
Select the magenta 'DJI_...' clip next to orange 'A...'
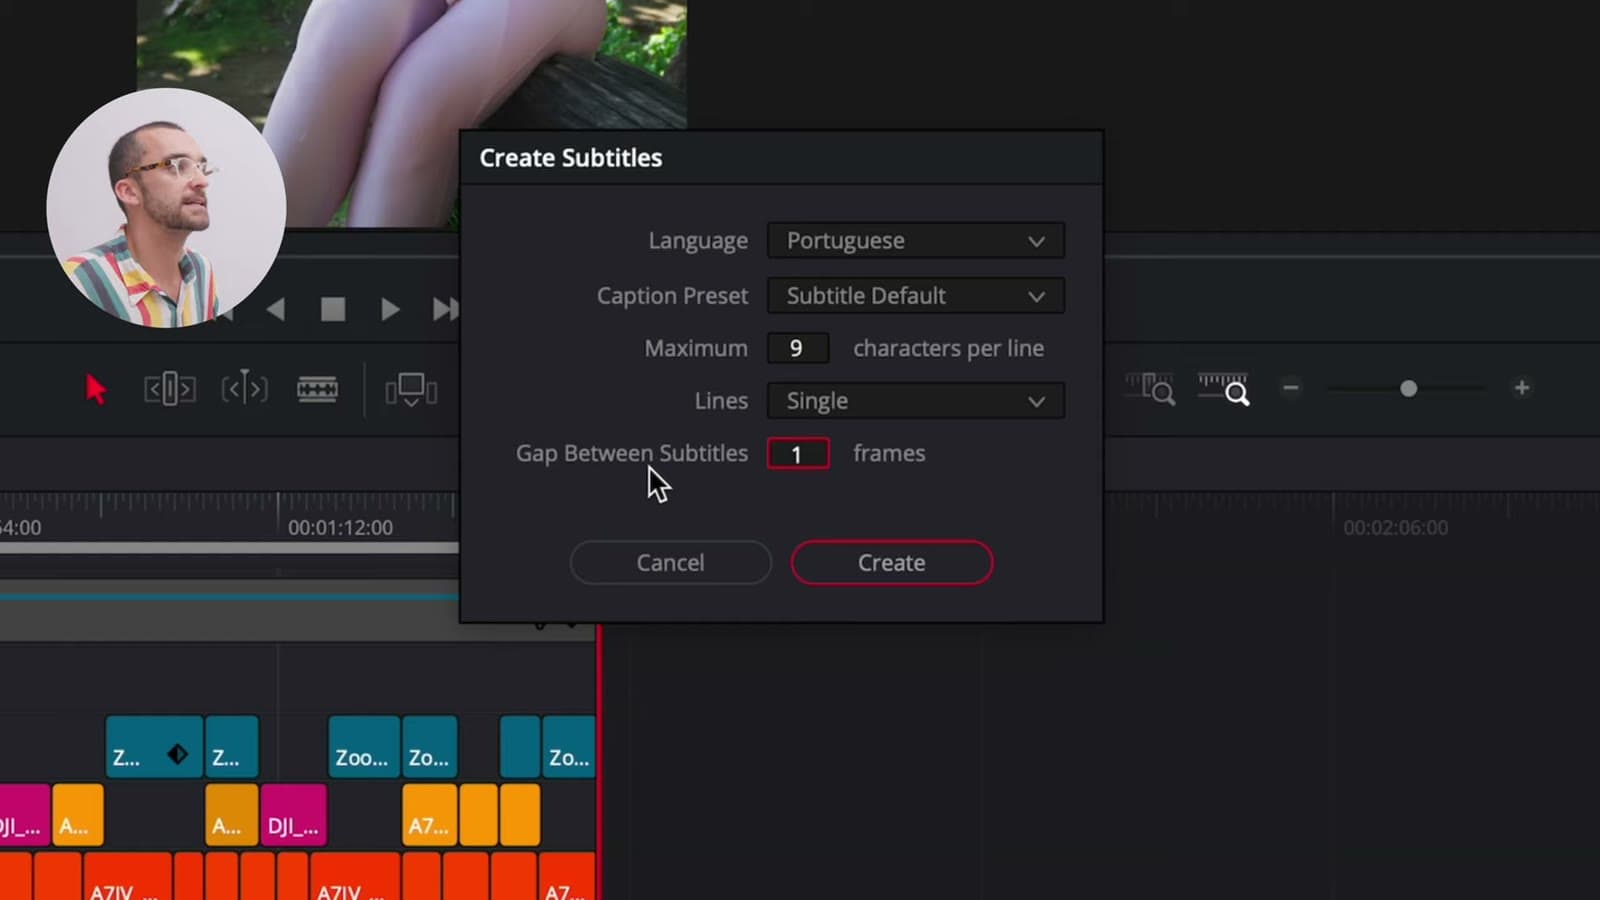tap(293, 815)
